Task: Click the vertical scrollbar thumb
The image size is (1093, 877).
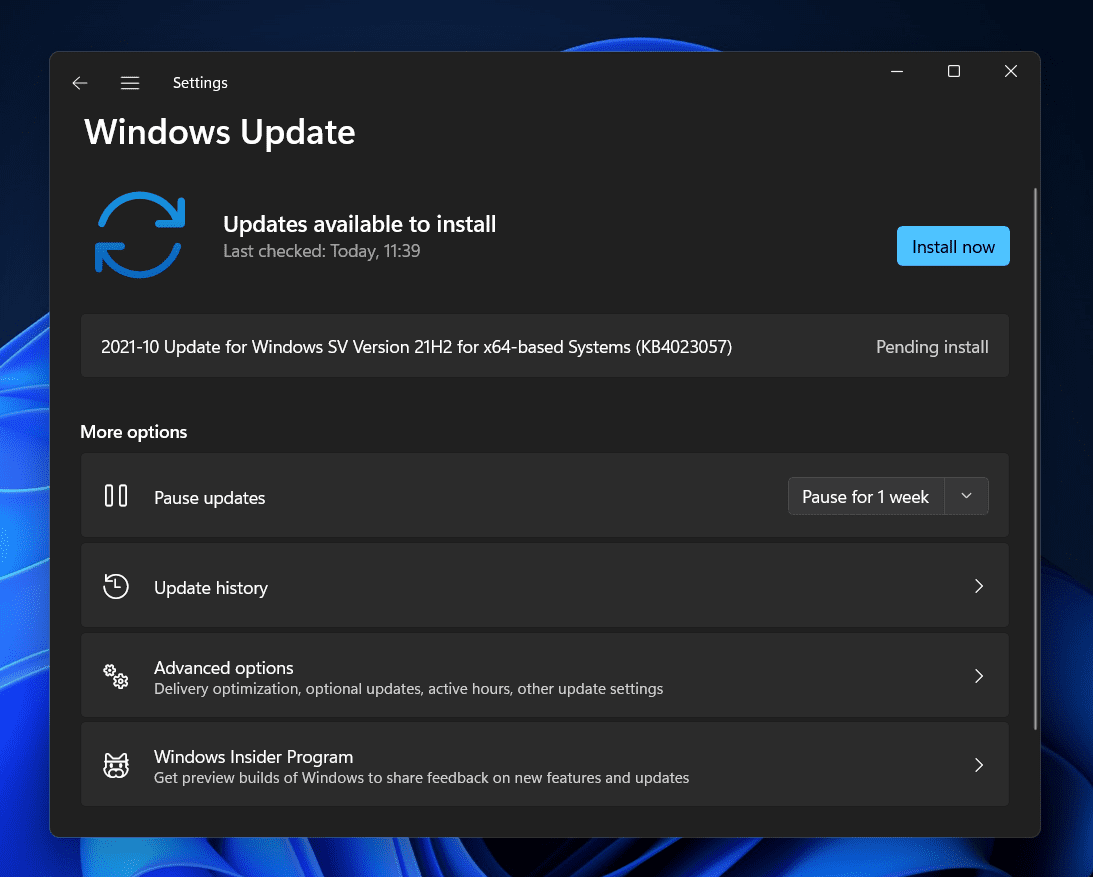Action: (1035, 459)
